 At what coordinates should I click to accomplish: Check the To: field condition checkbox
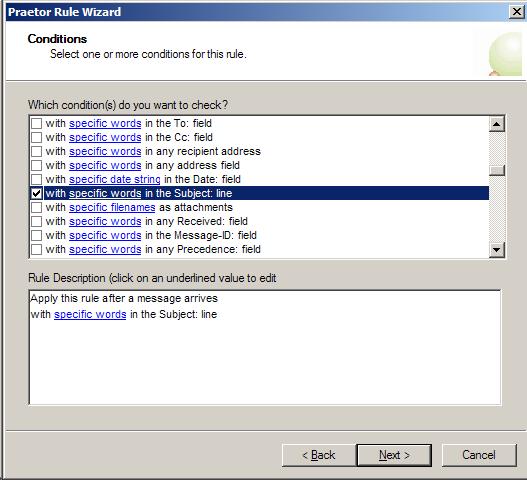[x=36, y=123]
